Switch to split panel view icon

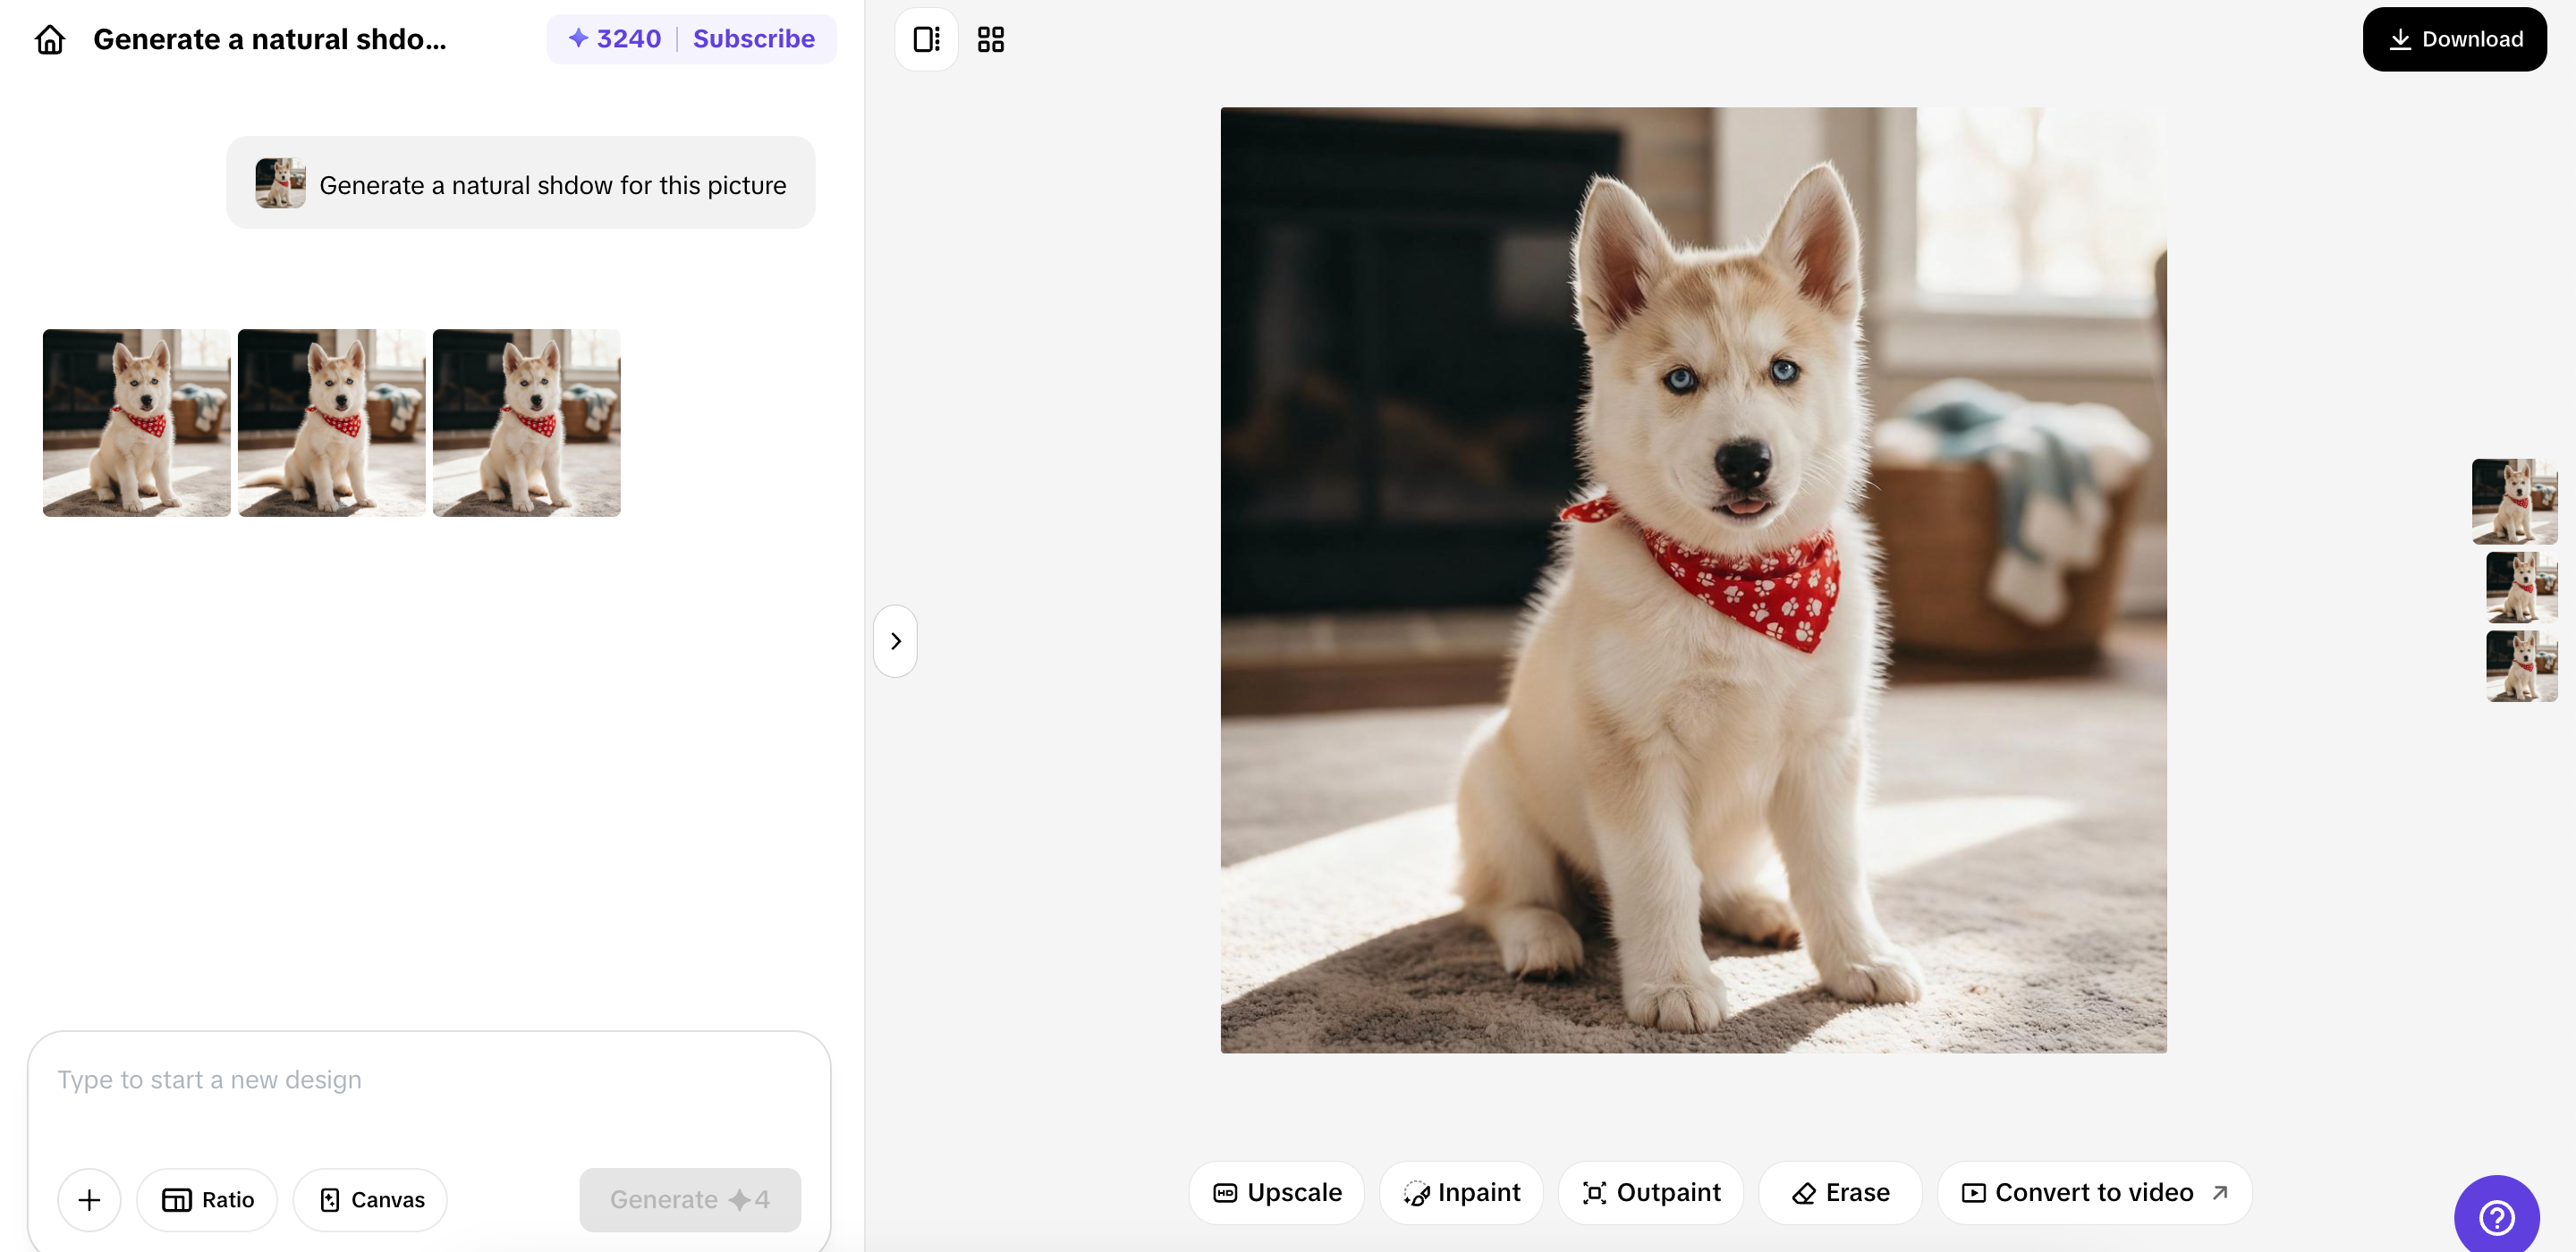[x=926, y=39]
